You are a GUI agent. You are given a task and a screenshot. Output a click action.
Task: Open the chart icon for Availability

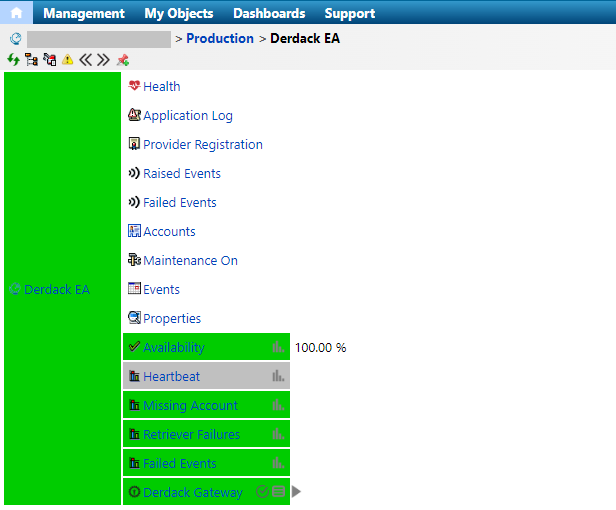click(x=278, y=348)
